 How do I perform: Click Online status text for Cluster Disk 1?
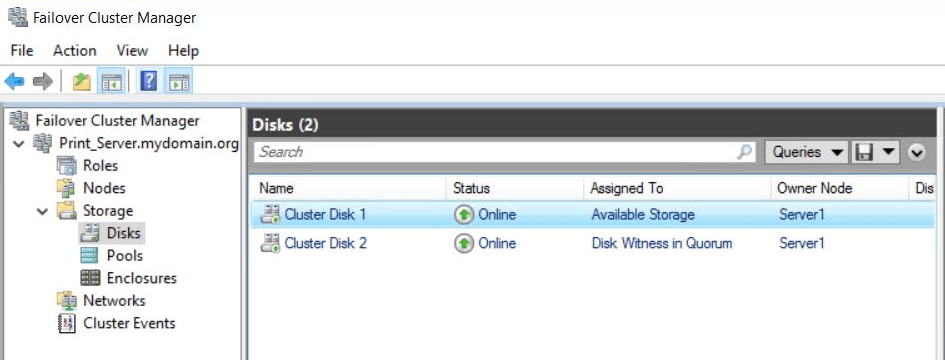[497, 215]
